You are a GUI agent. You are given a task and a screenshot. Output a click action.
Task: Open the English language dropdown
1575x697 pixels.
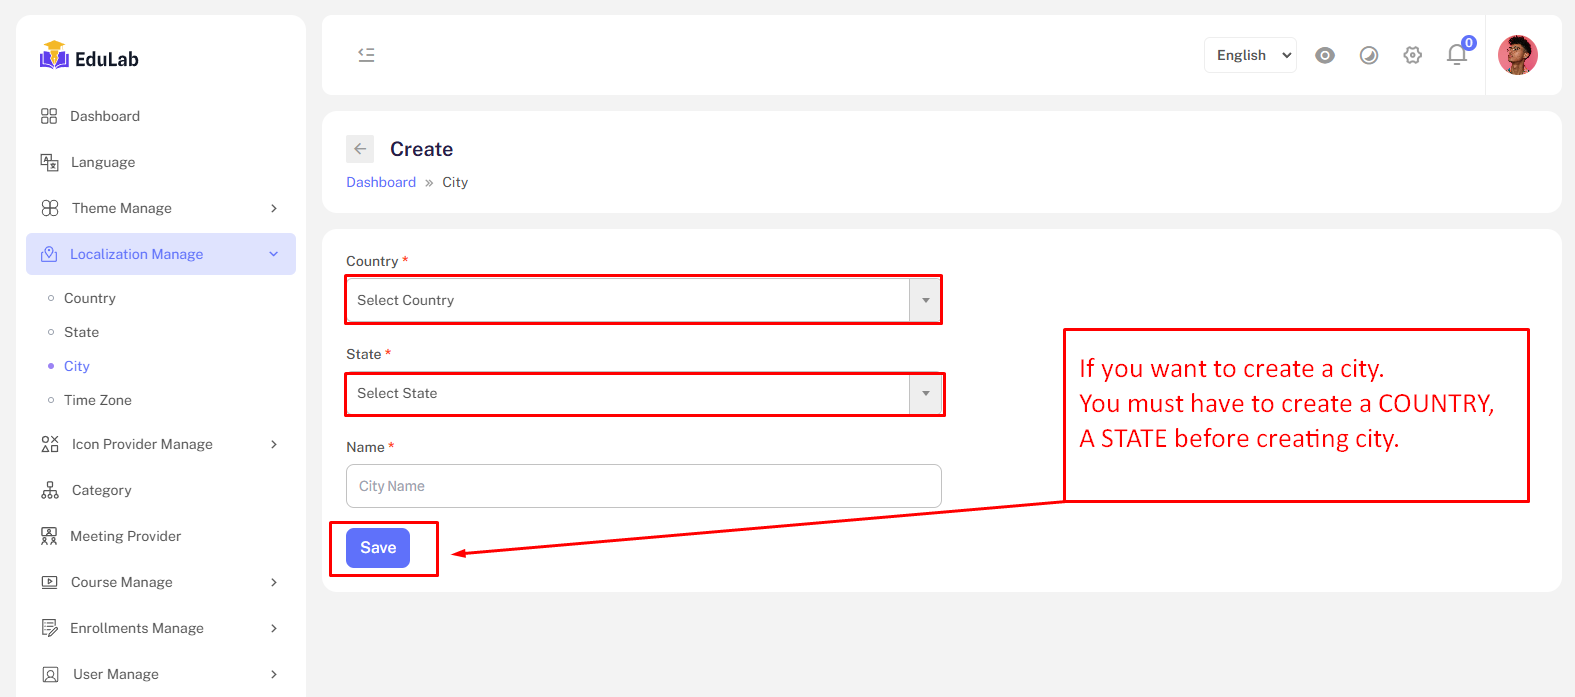click(1250, 55)
